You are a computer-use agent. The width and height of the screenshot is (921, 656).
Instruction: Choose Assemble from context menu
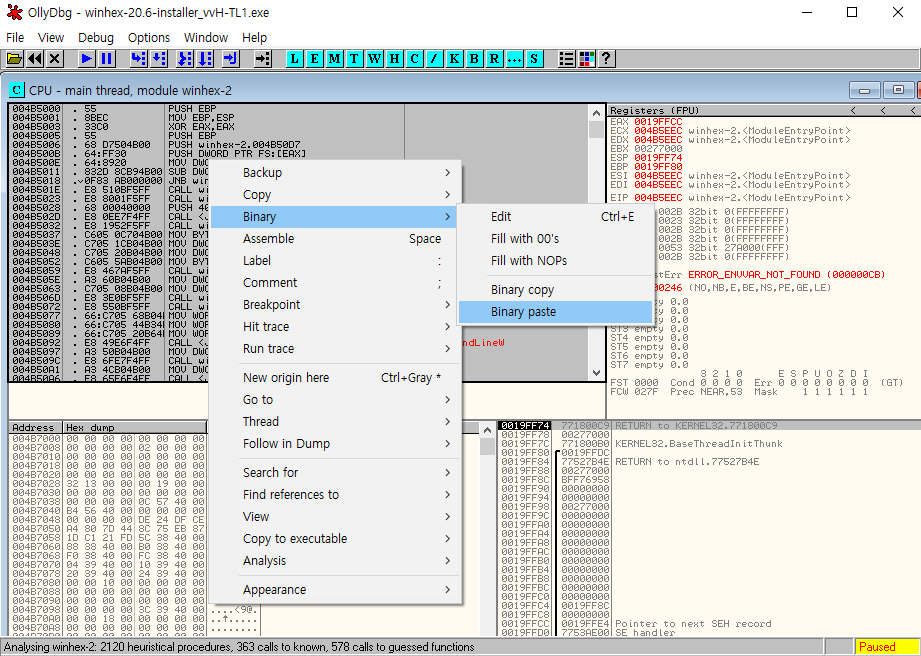pos(335,238)
